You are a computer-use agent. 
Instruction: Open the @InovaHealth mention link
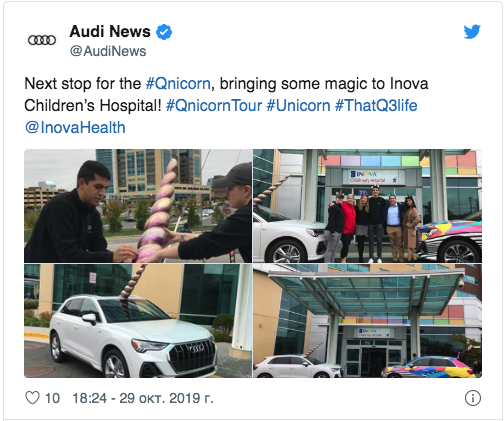point(75,128)
